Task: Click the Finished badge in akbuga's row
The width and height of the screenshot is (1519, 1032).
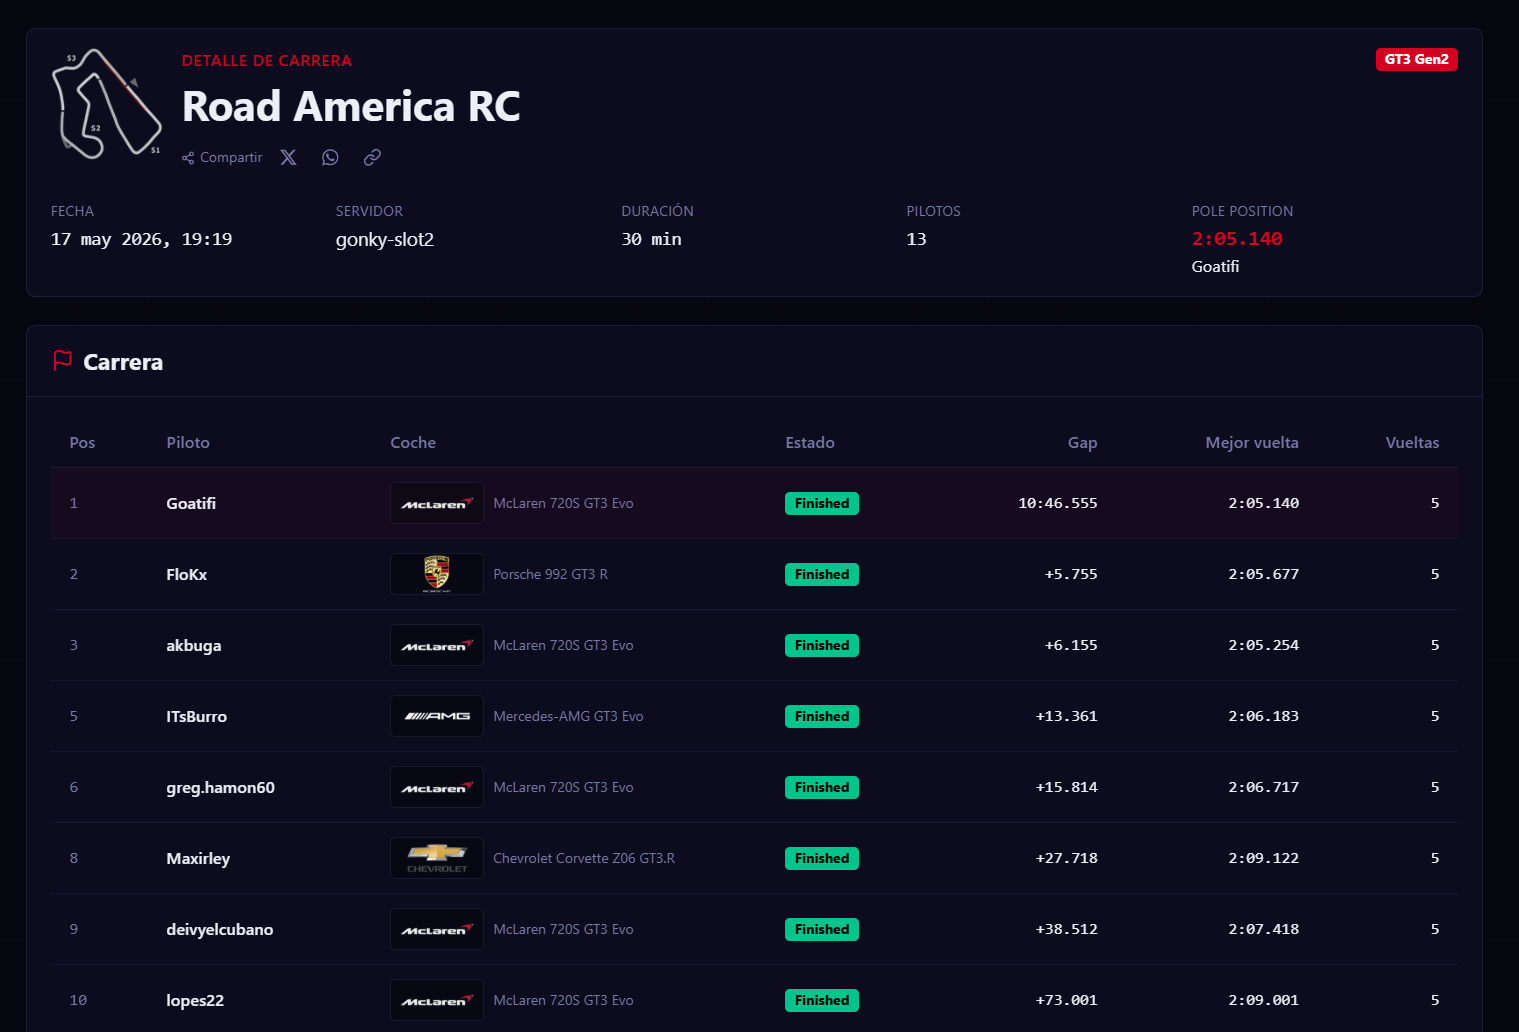Action: (x=822, y=645)
